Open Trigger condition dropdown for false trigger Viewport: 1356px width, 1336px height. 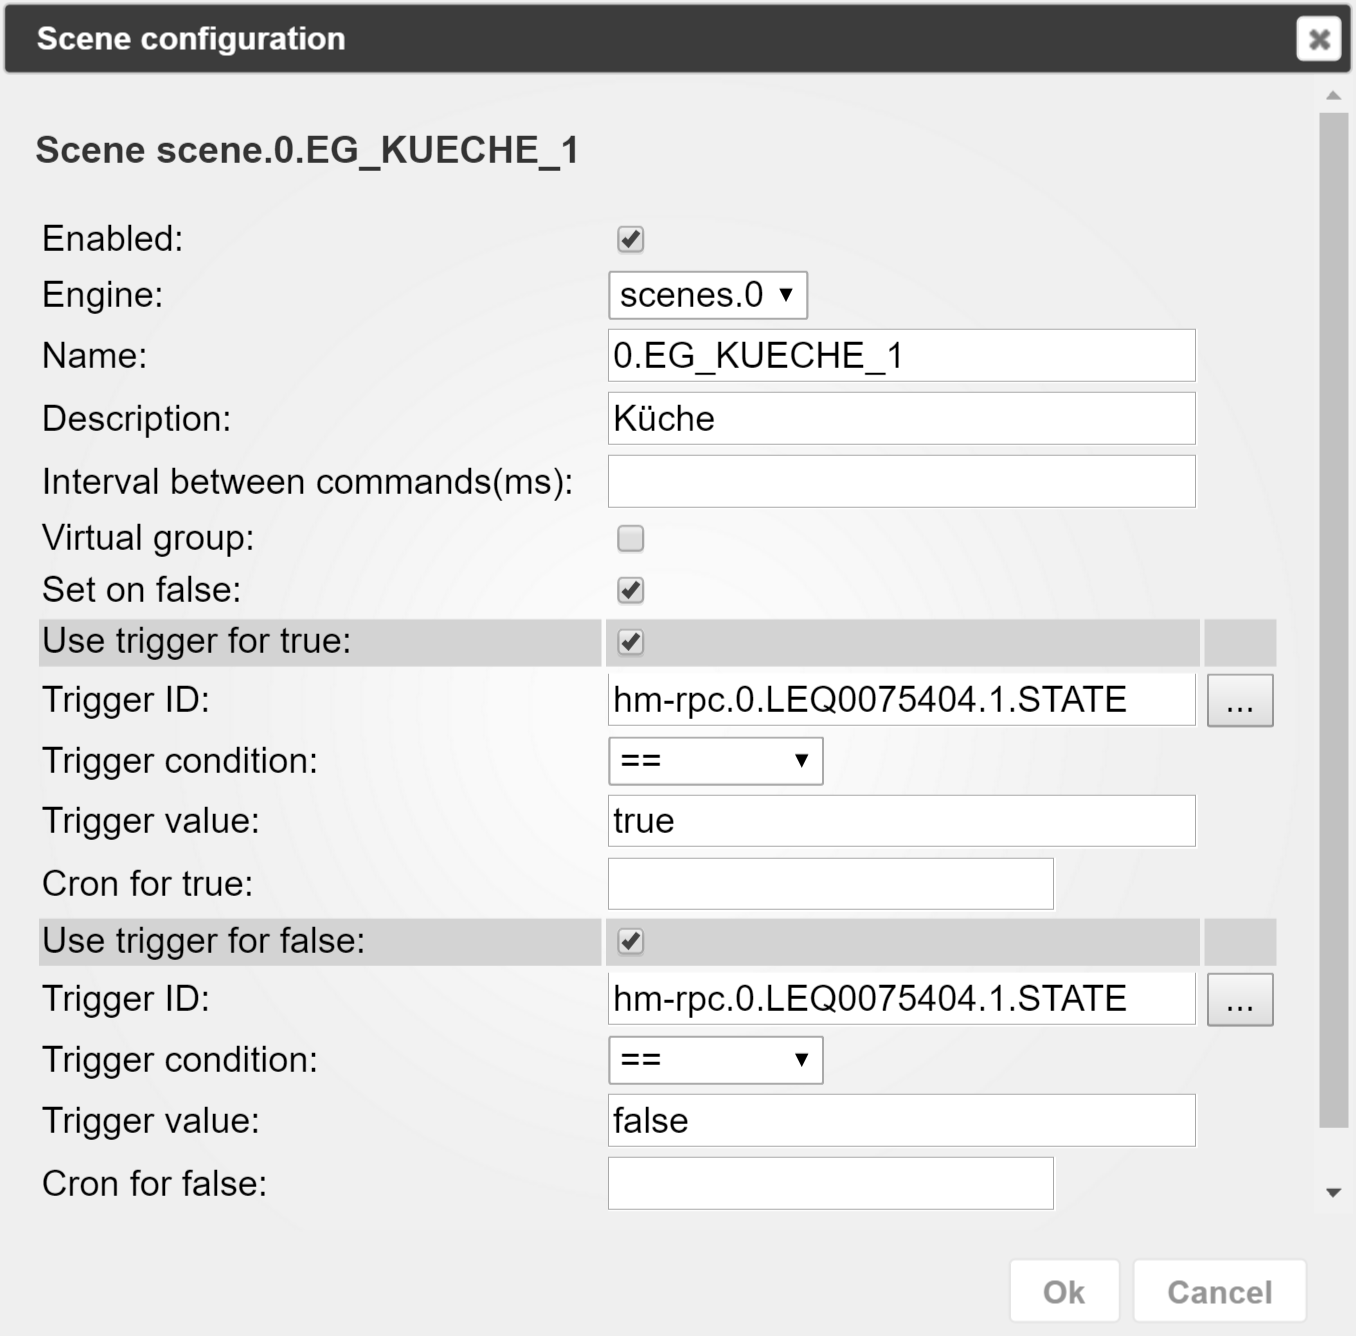[x=715, y=1060]
